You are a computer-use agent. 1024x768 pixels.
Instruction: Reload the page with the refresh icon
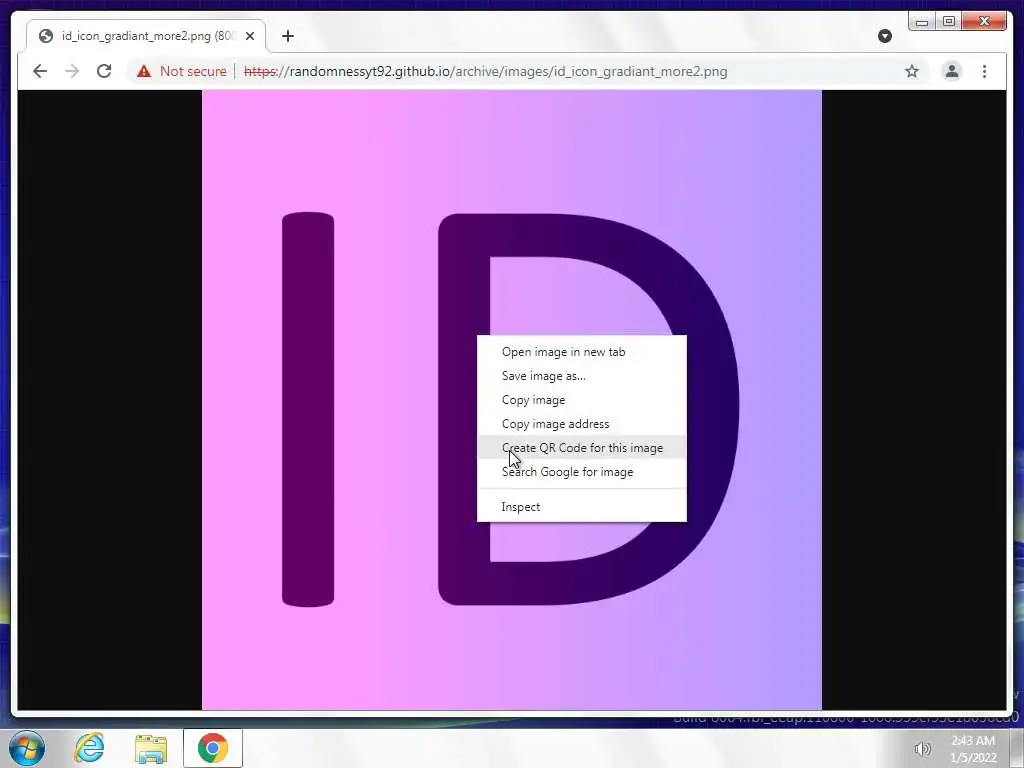104,71
